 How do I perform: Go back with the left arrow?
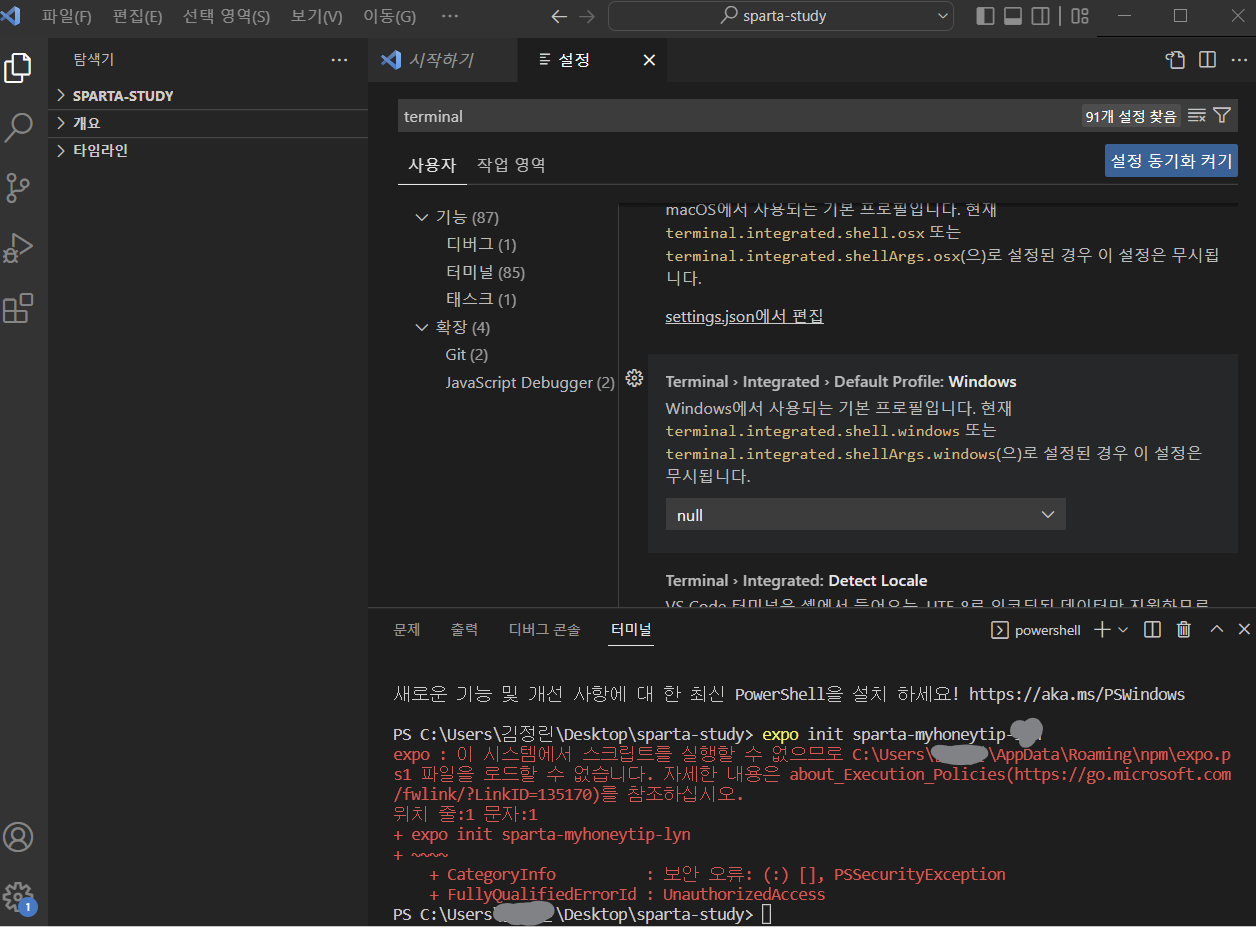(x=559, y=16)
